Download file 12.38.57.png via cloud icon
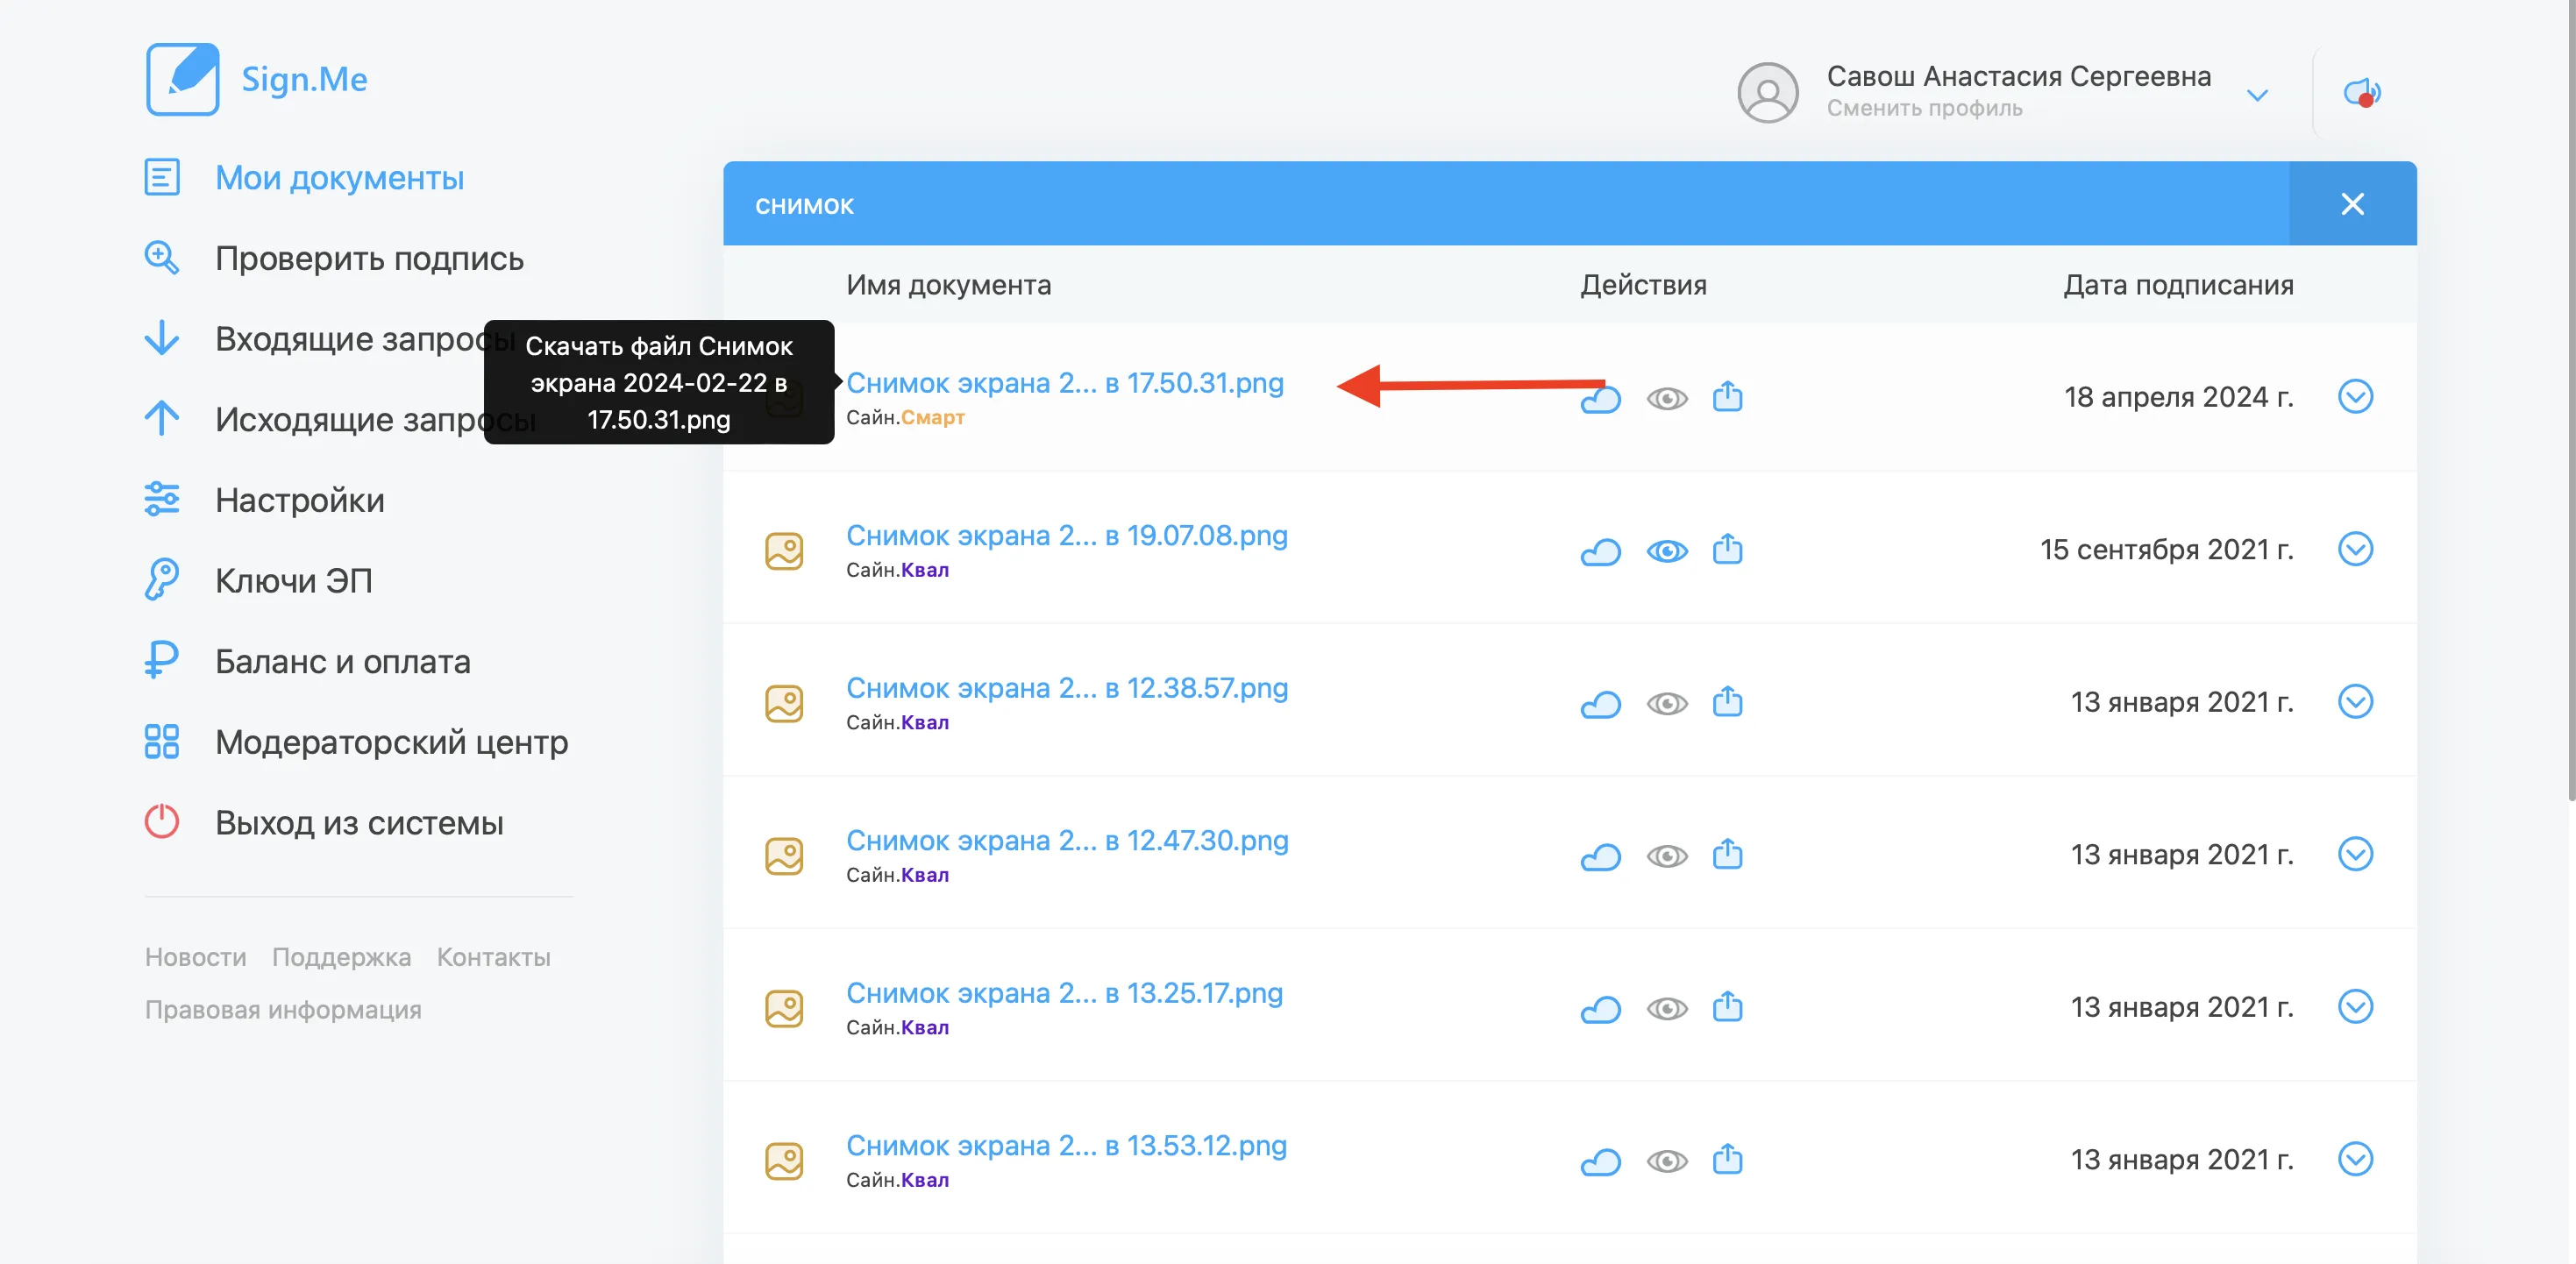The height and width of the screenshot is (1264, 2576). [1600, 704]
